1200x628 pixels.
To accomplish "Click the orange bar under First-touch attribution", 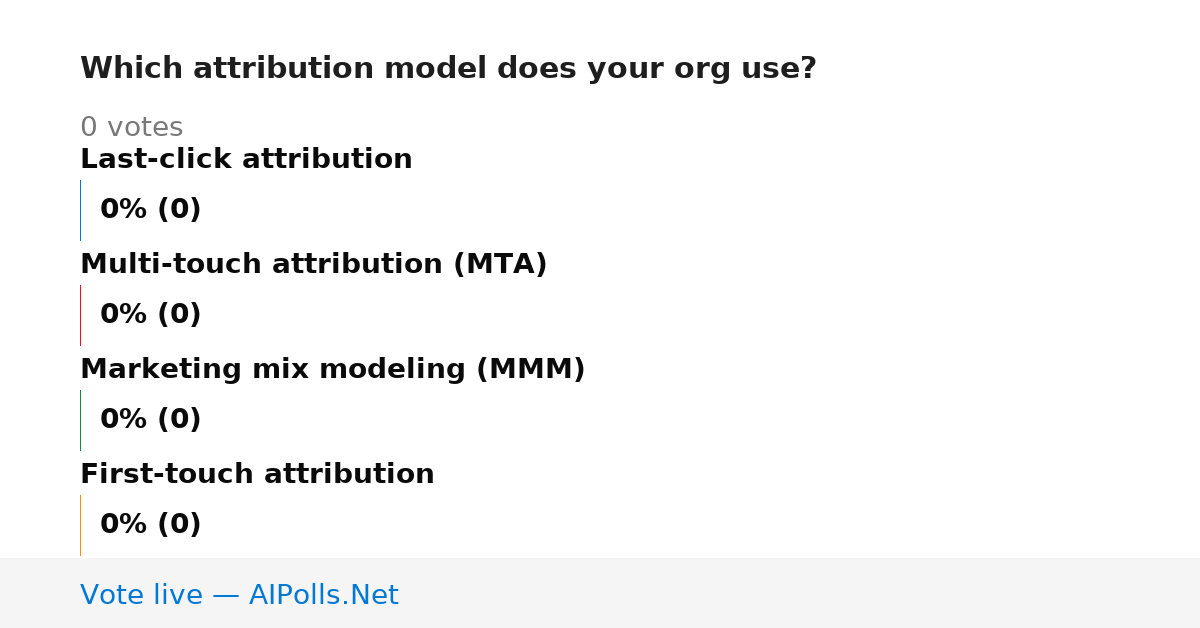I will pyautogui.click(x=80, y=525).
